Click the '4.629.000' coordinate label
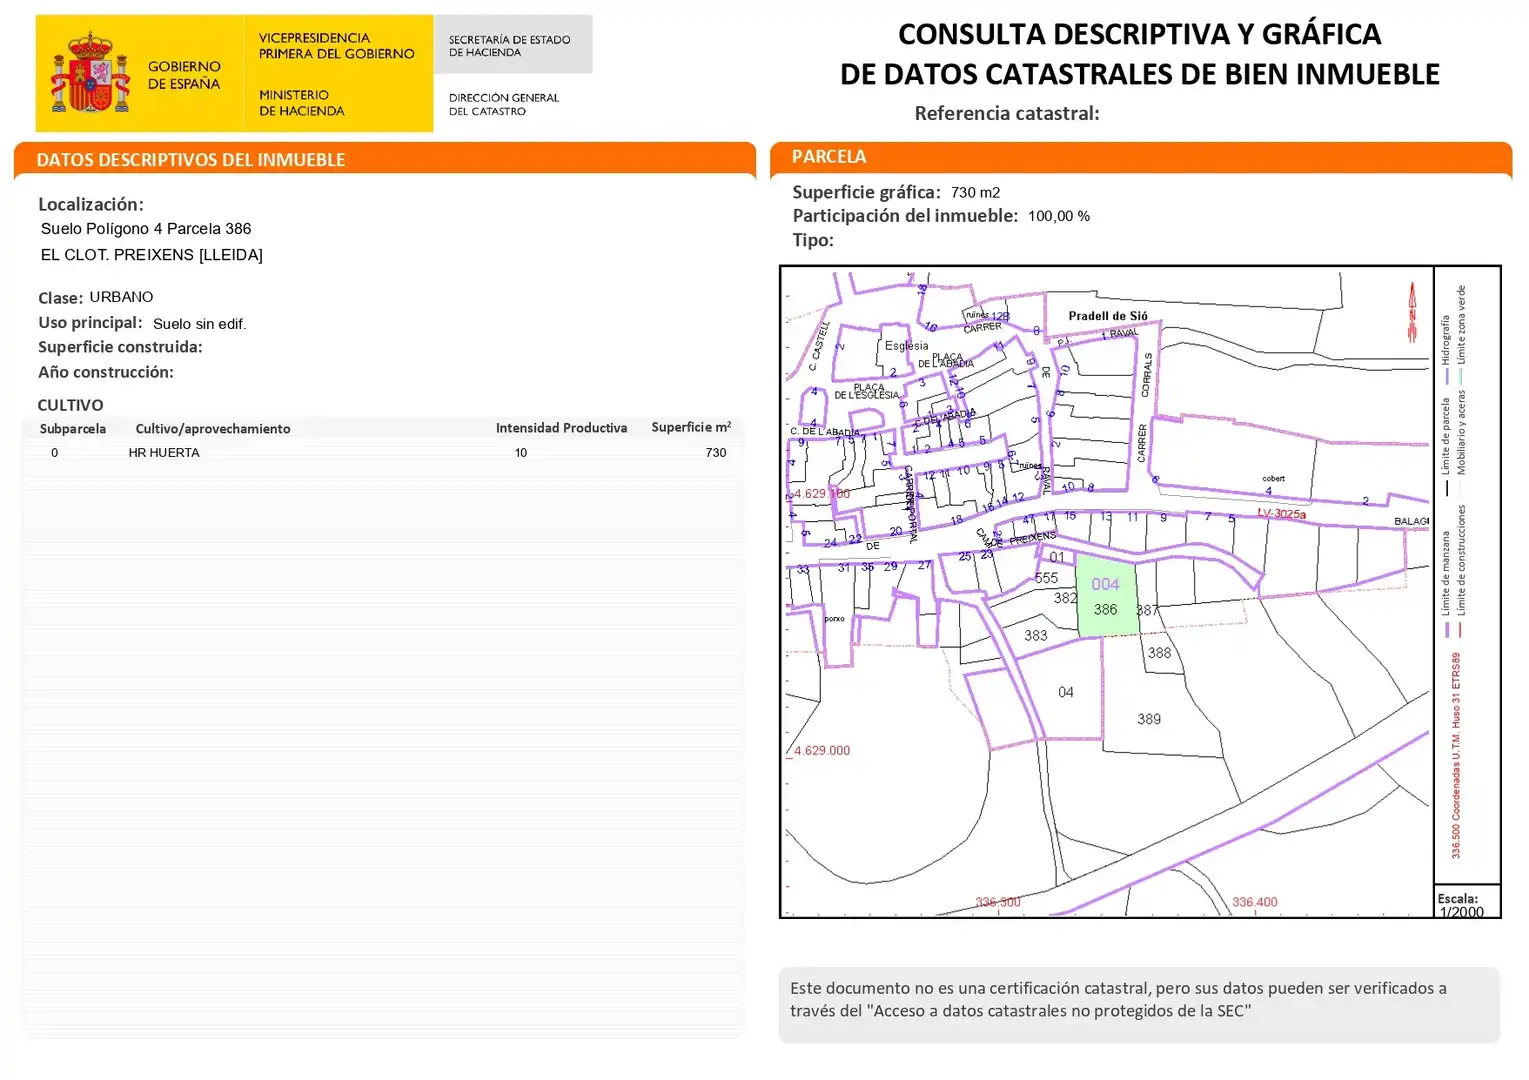 pos(822,750)
